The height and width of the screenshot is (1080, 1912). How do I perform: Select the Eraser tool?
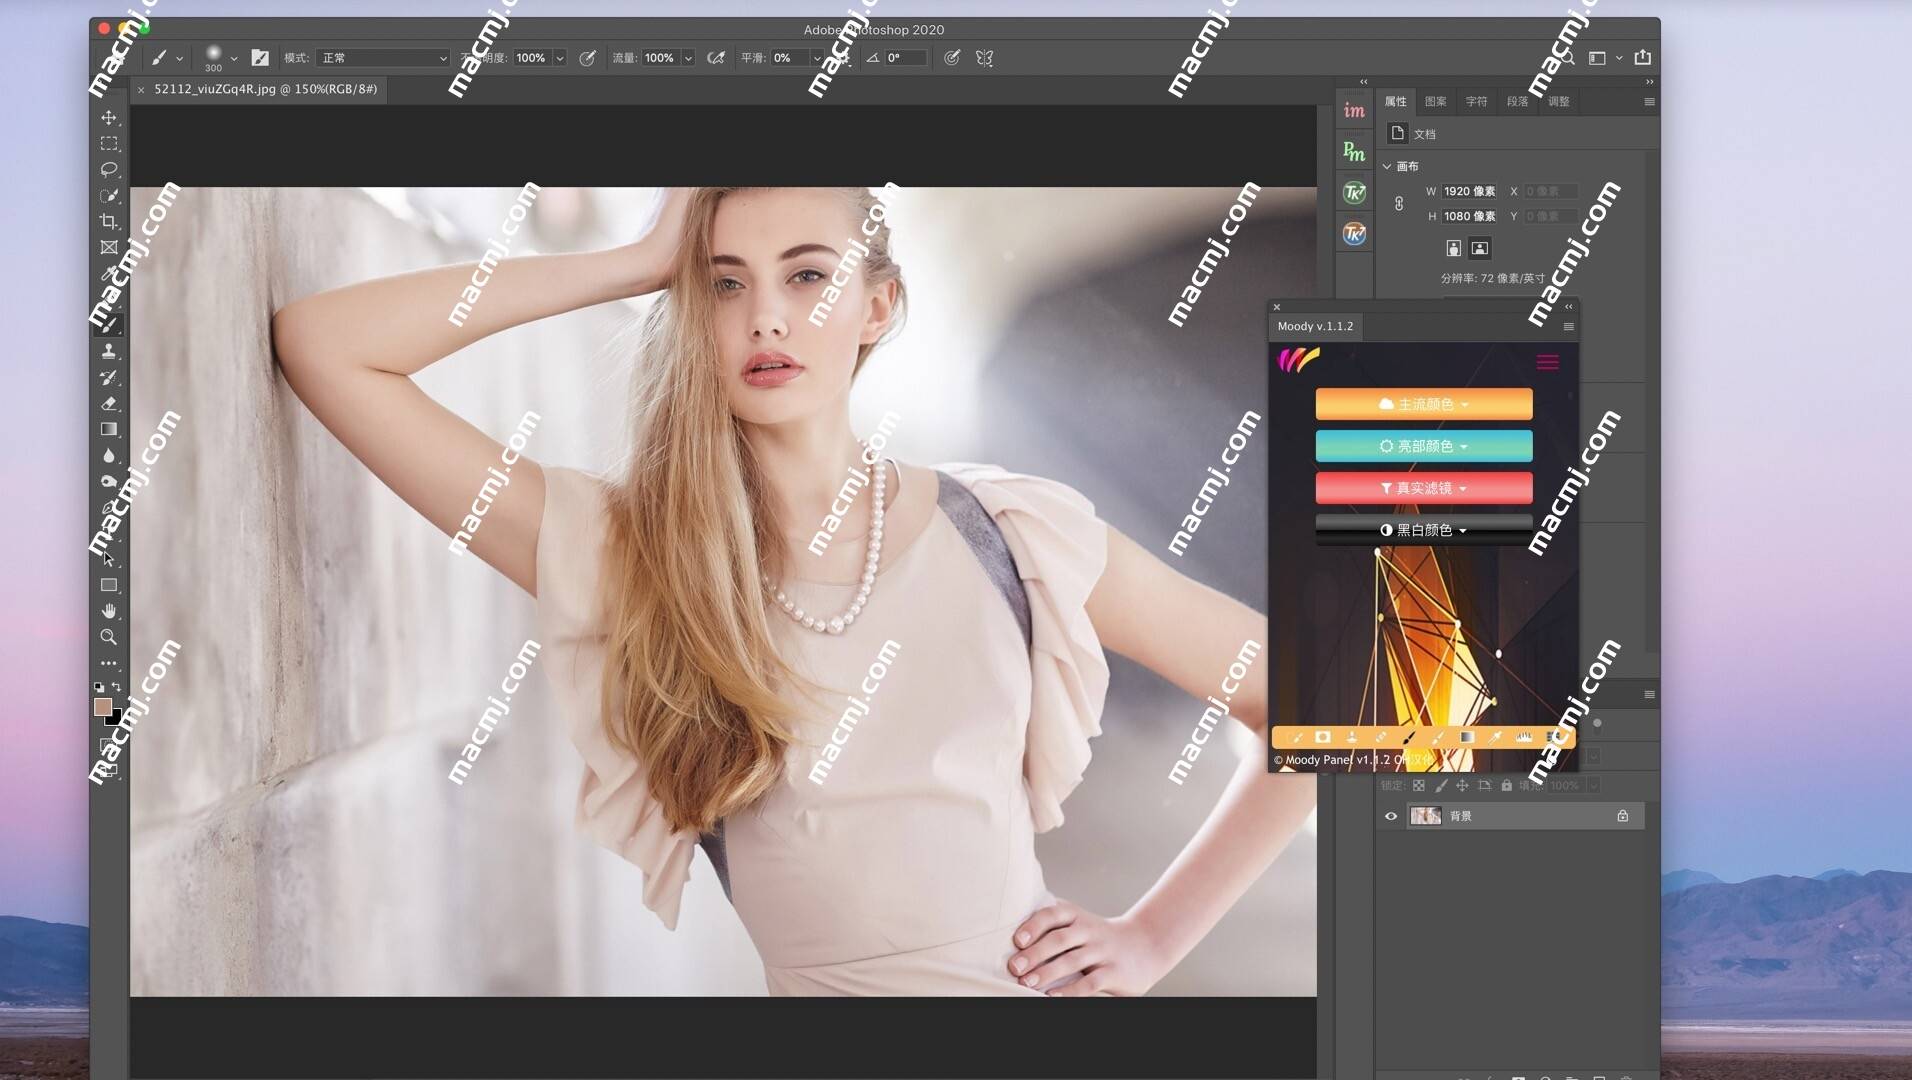pos(109,404)
